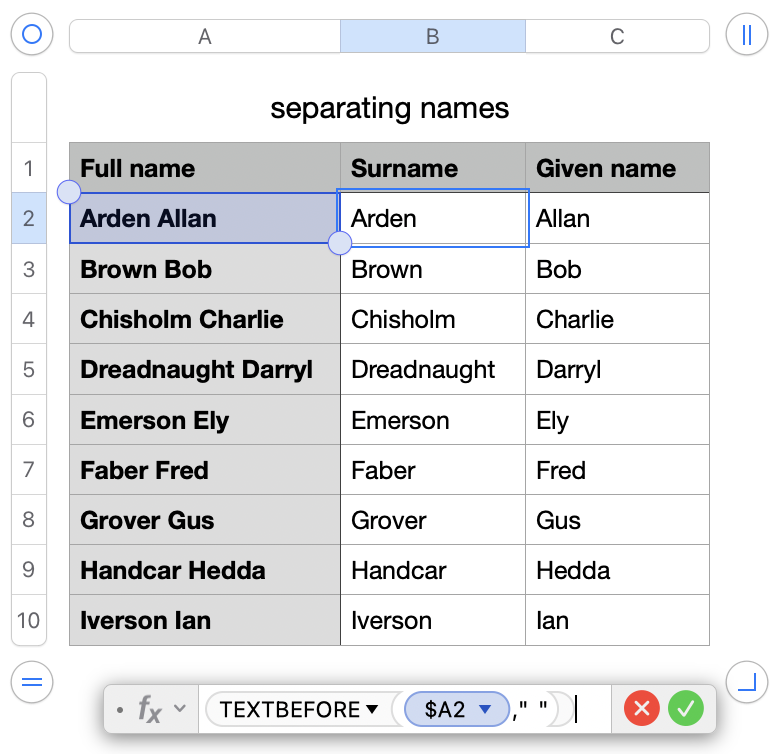Click the red cancel formula button
This screenshot has width=776, height=754.
[642, 710]
